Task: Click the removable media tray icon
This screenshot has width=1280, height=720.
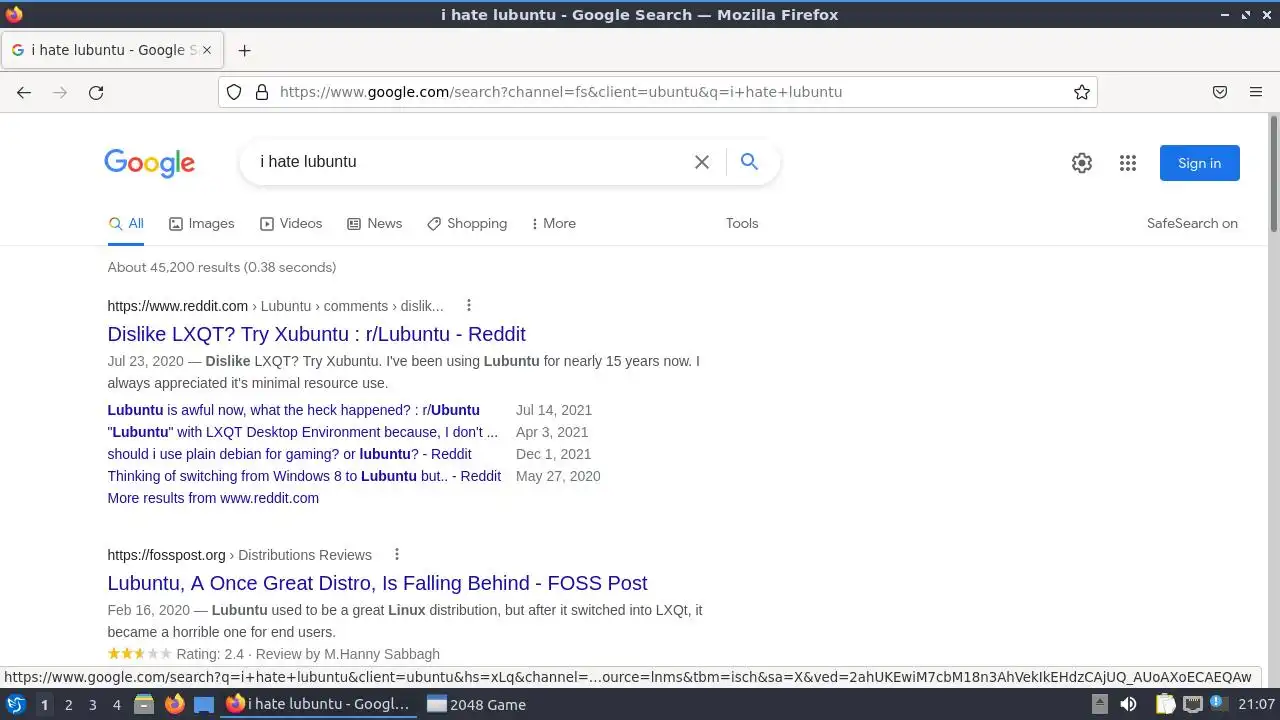Action: coord(1099,705)
